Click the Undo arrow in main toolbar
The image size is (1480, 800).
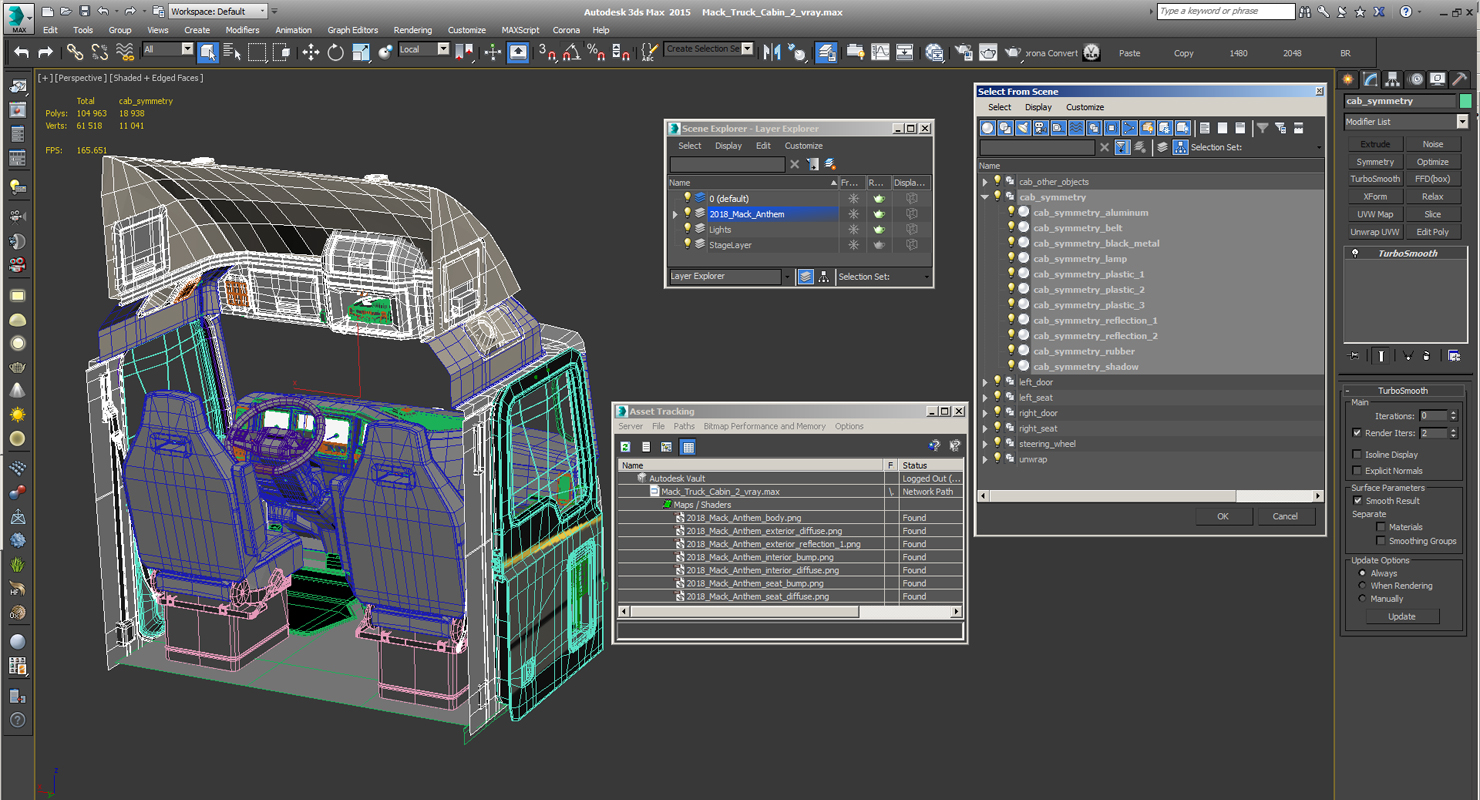click(x=21, y=52)
